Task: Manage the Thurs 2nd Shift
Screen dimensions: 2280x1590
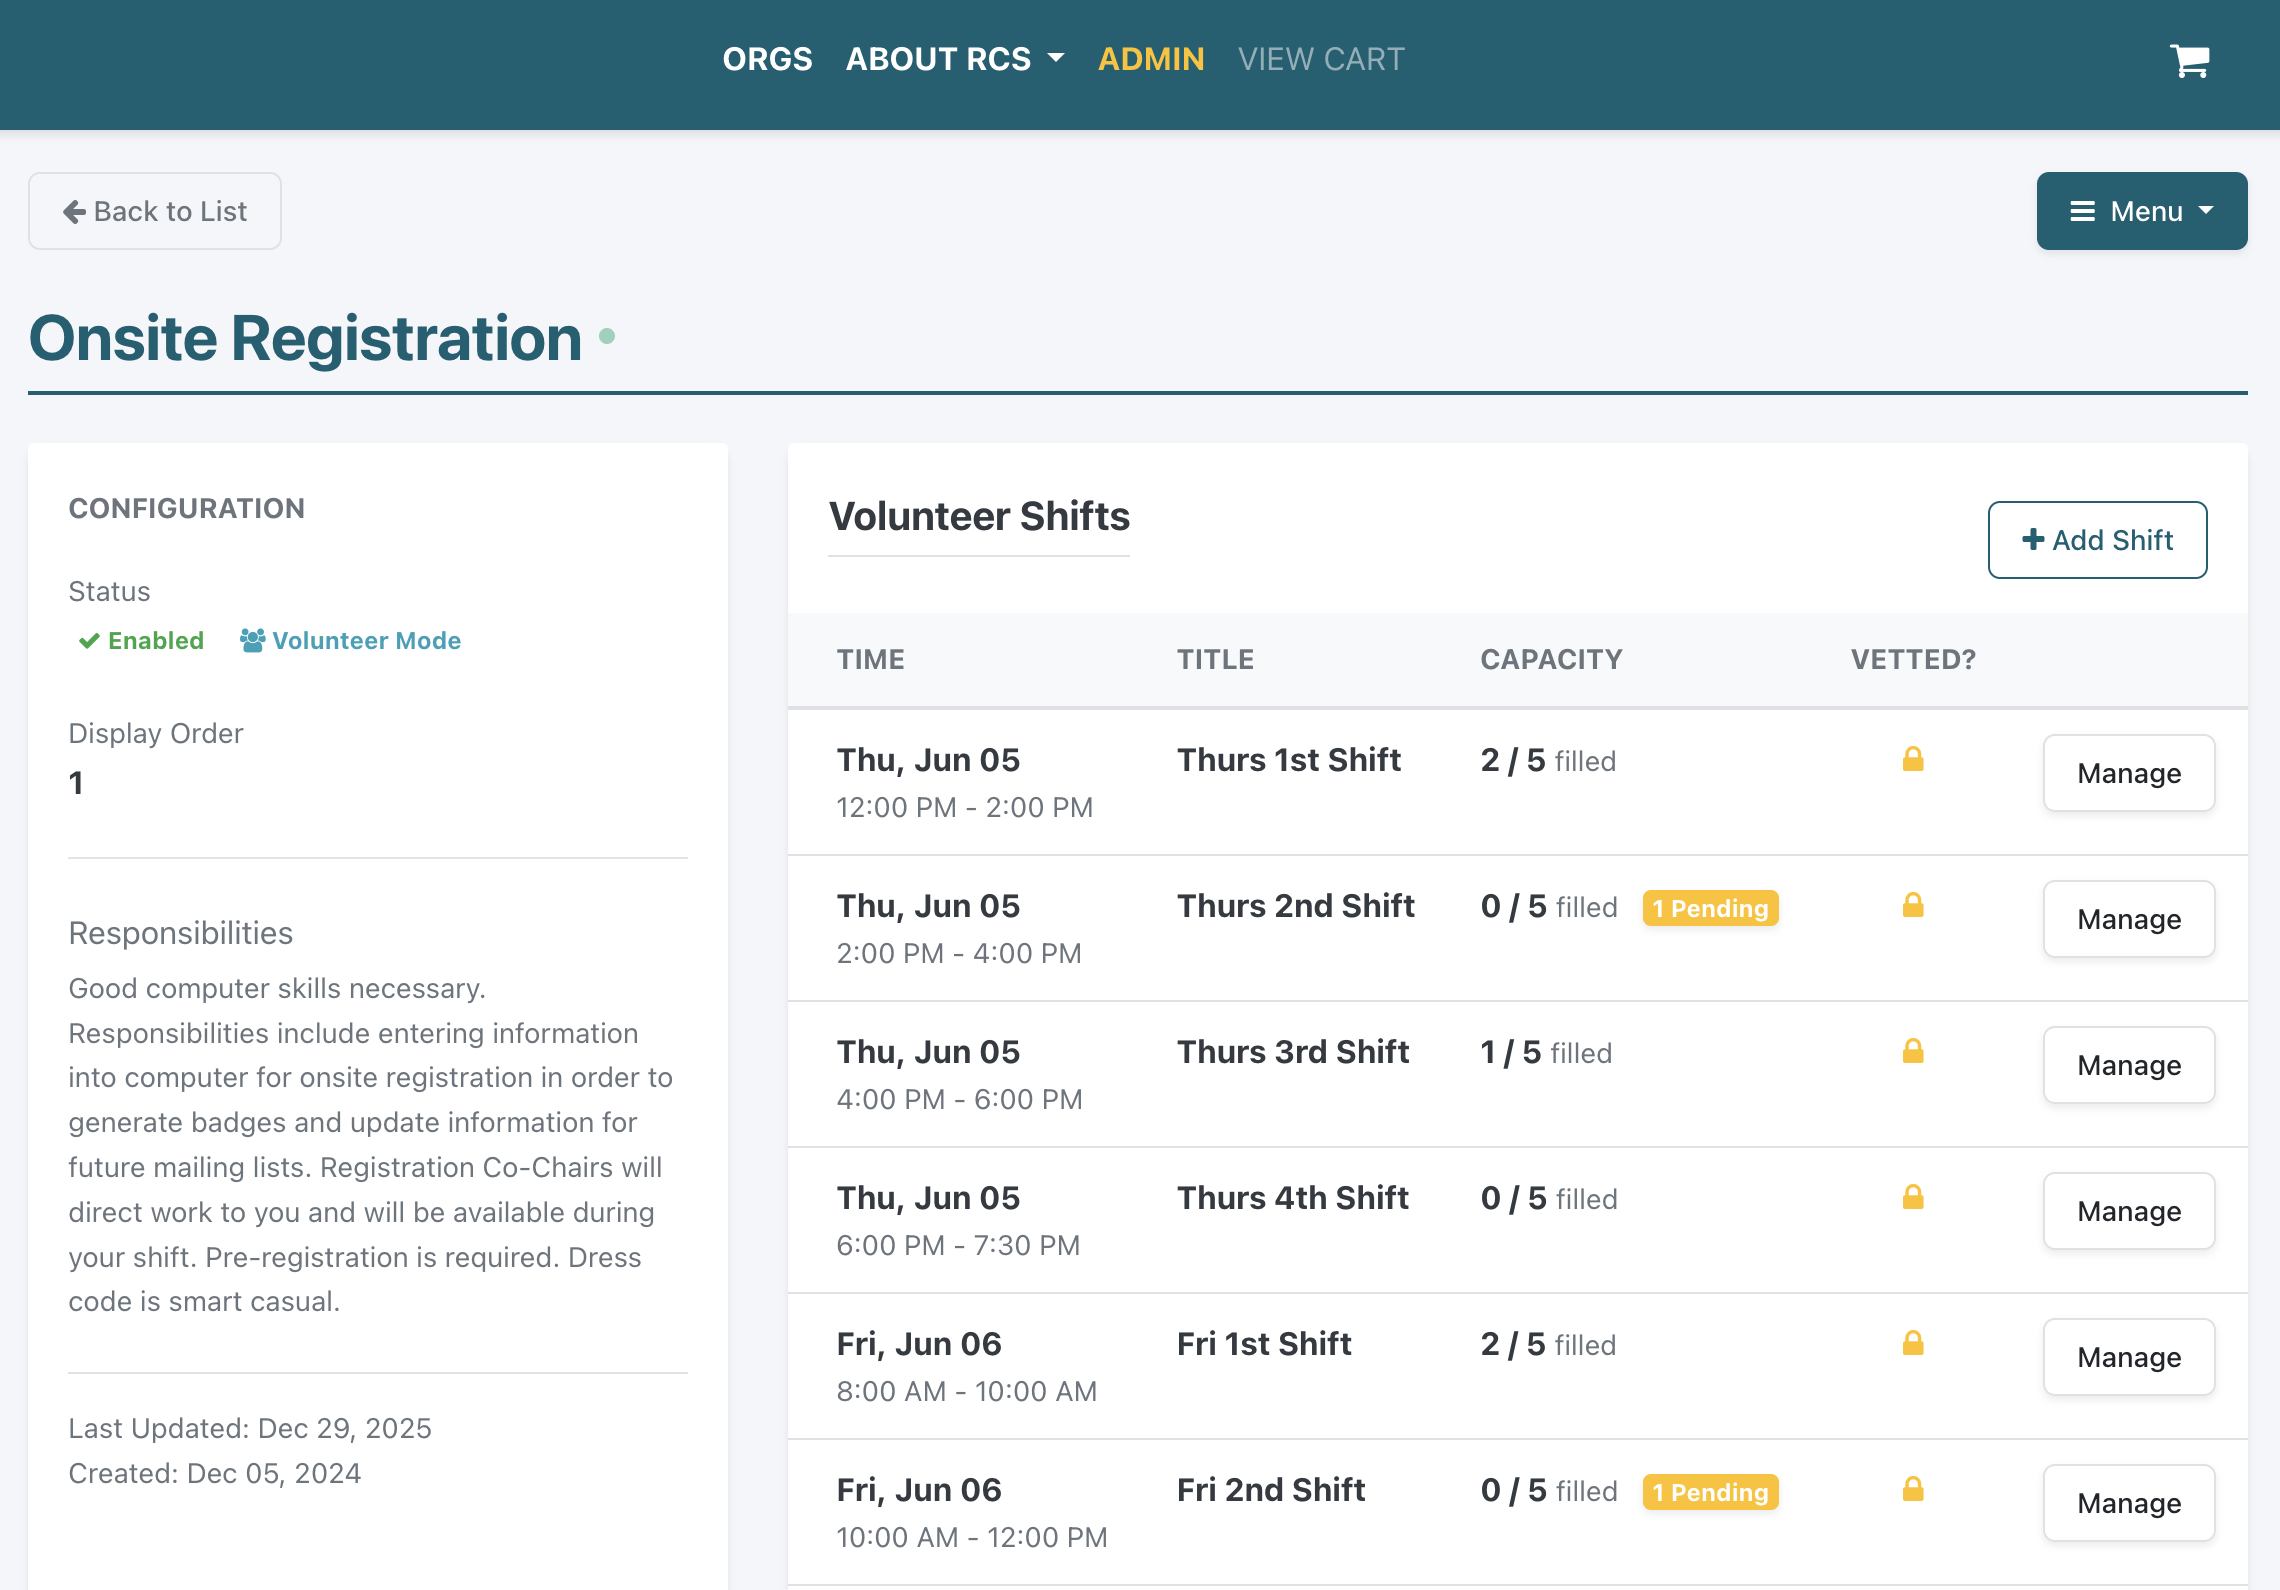Action: tap(2129, 919)
